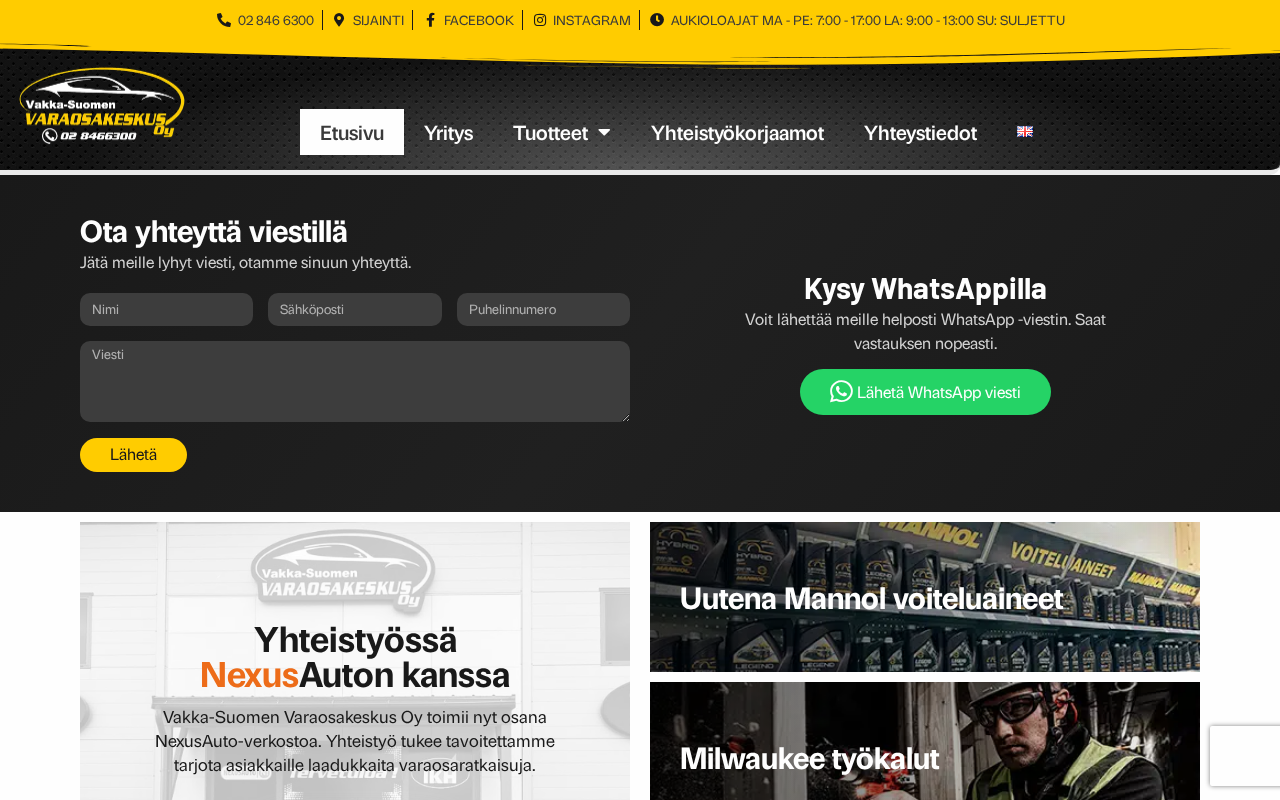Click the 'Voit lähettää meille helposti' paragraph
This screenshot has width=1280, height=800.
925,332
